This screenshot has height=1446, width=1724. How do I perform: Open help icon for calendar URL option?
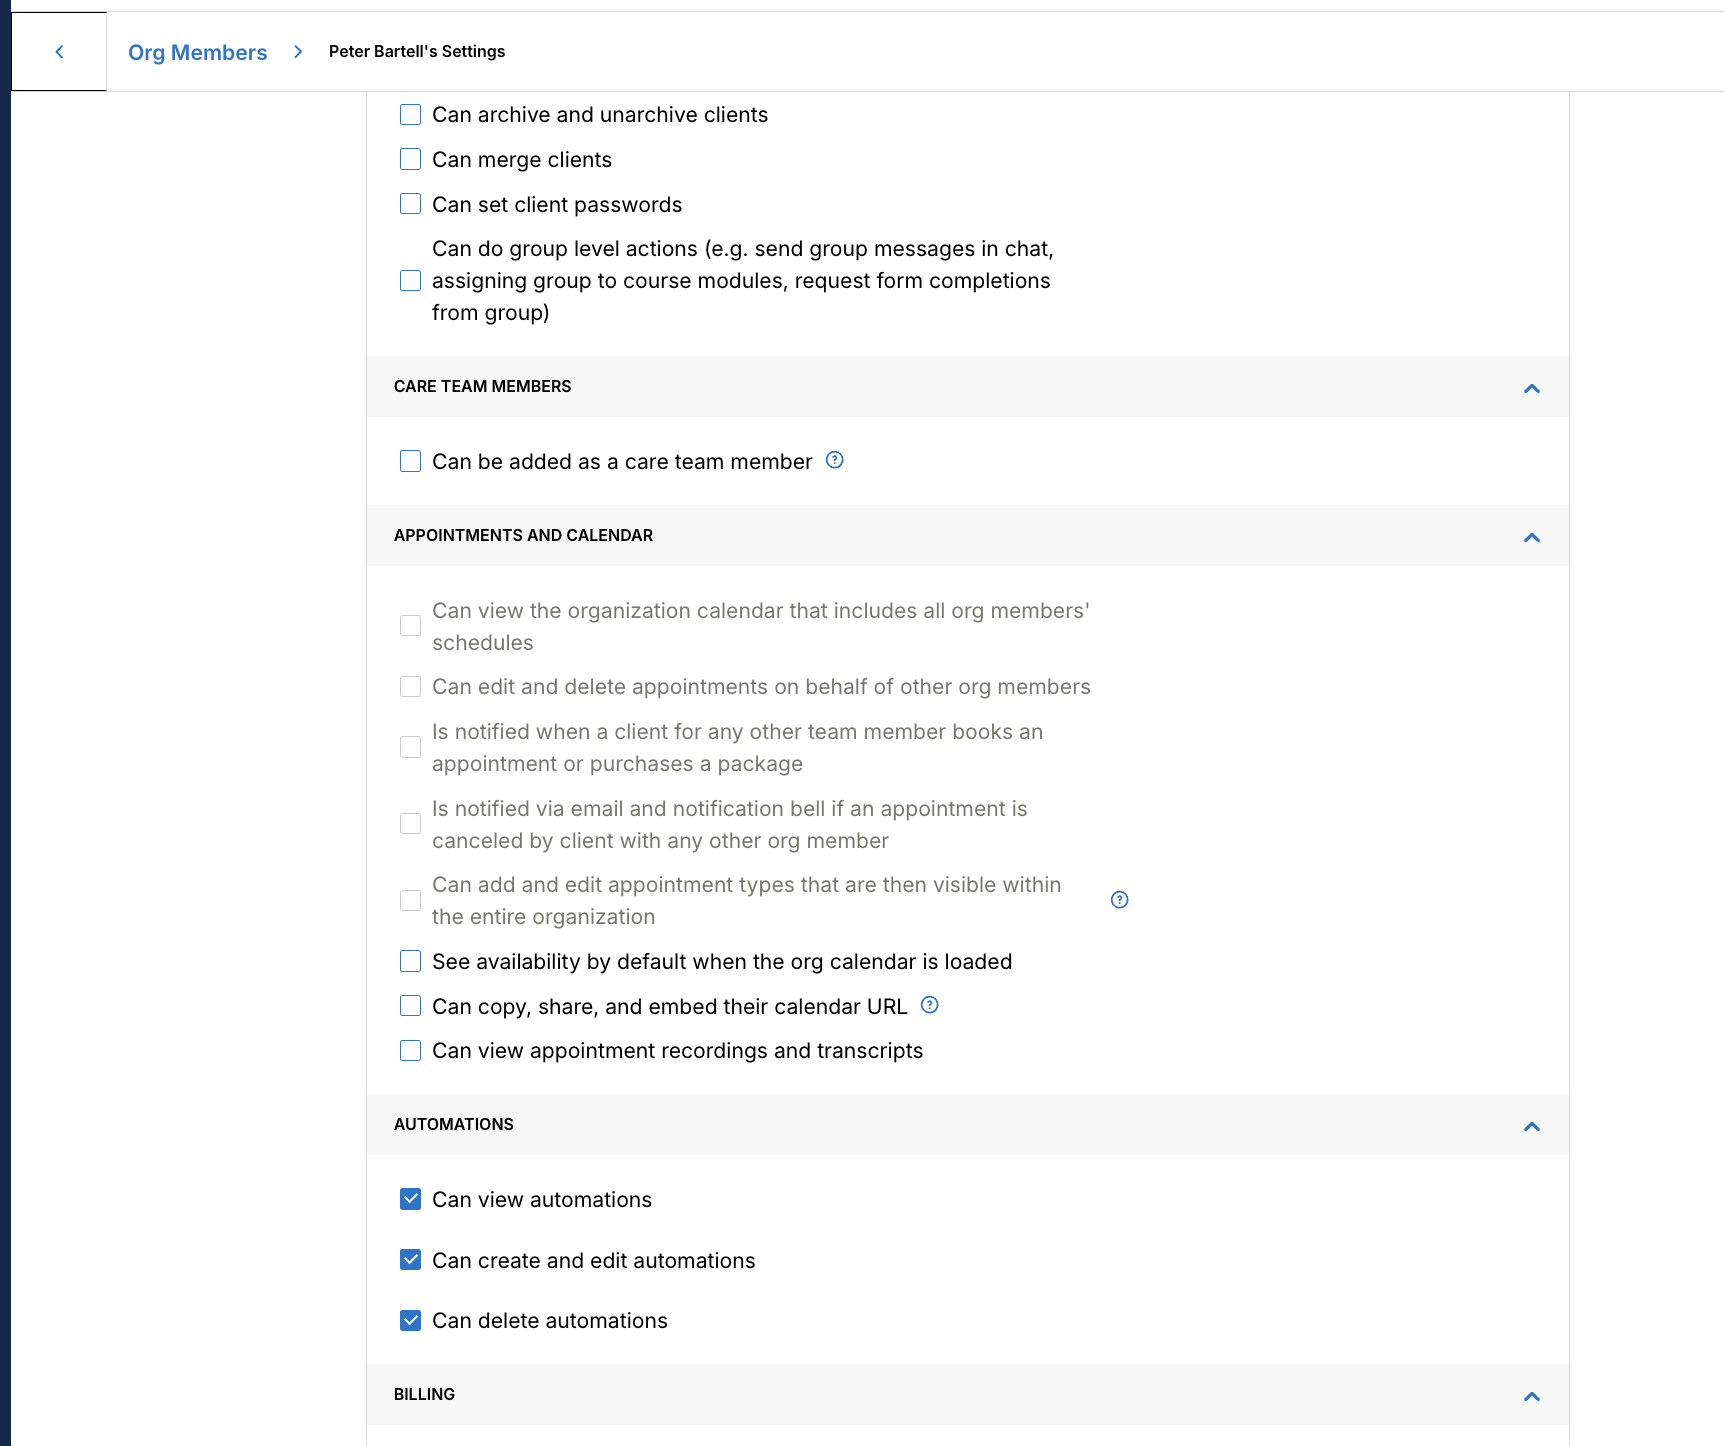(x=930, y=1005)
